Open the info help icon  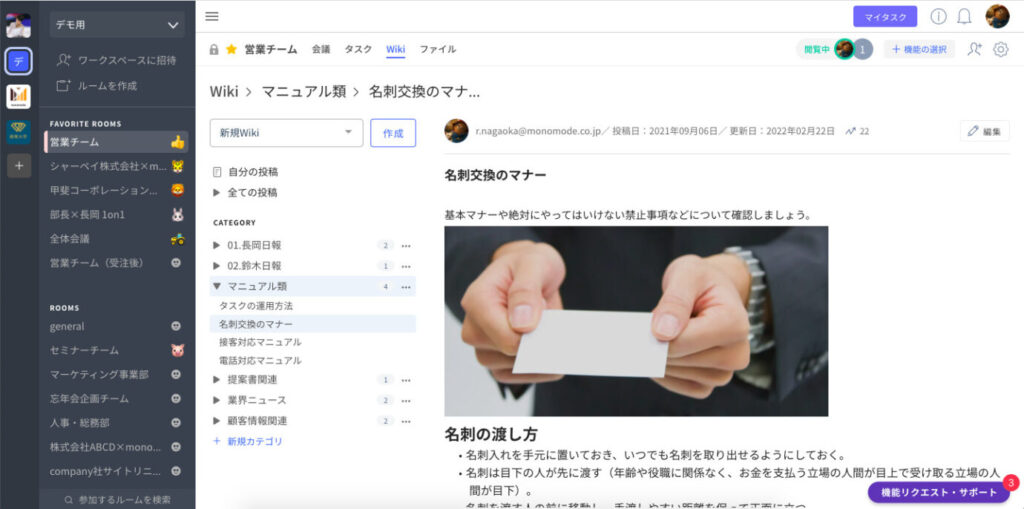point(938,16)
